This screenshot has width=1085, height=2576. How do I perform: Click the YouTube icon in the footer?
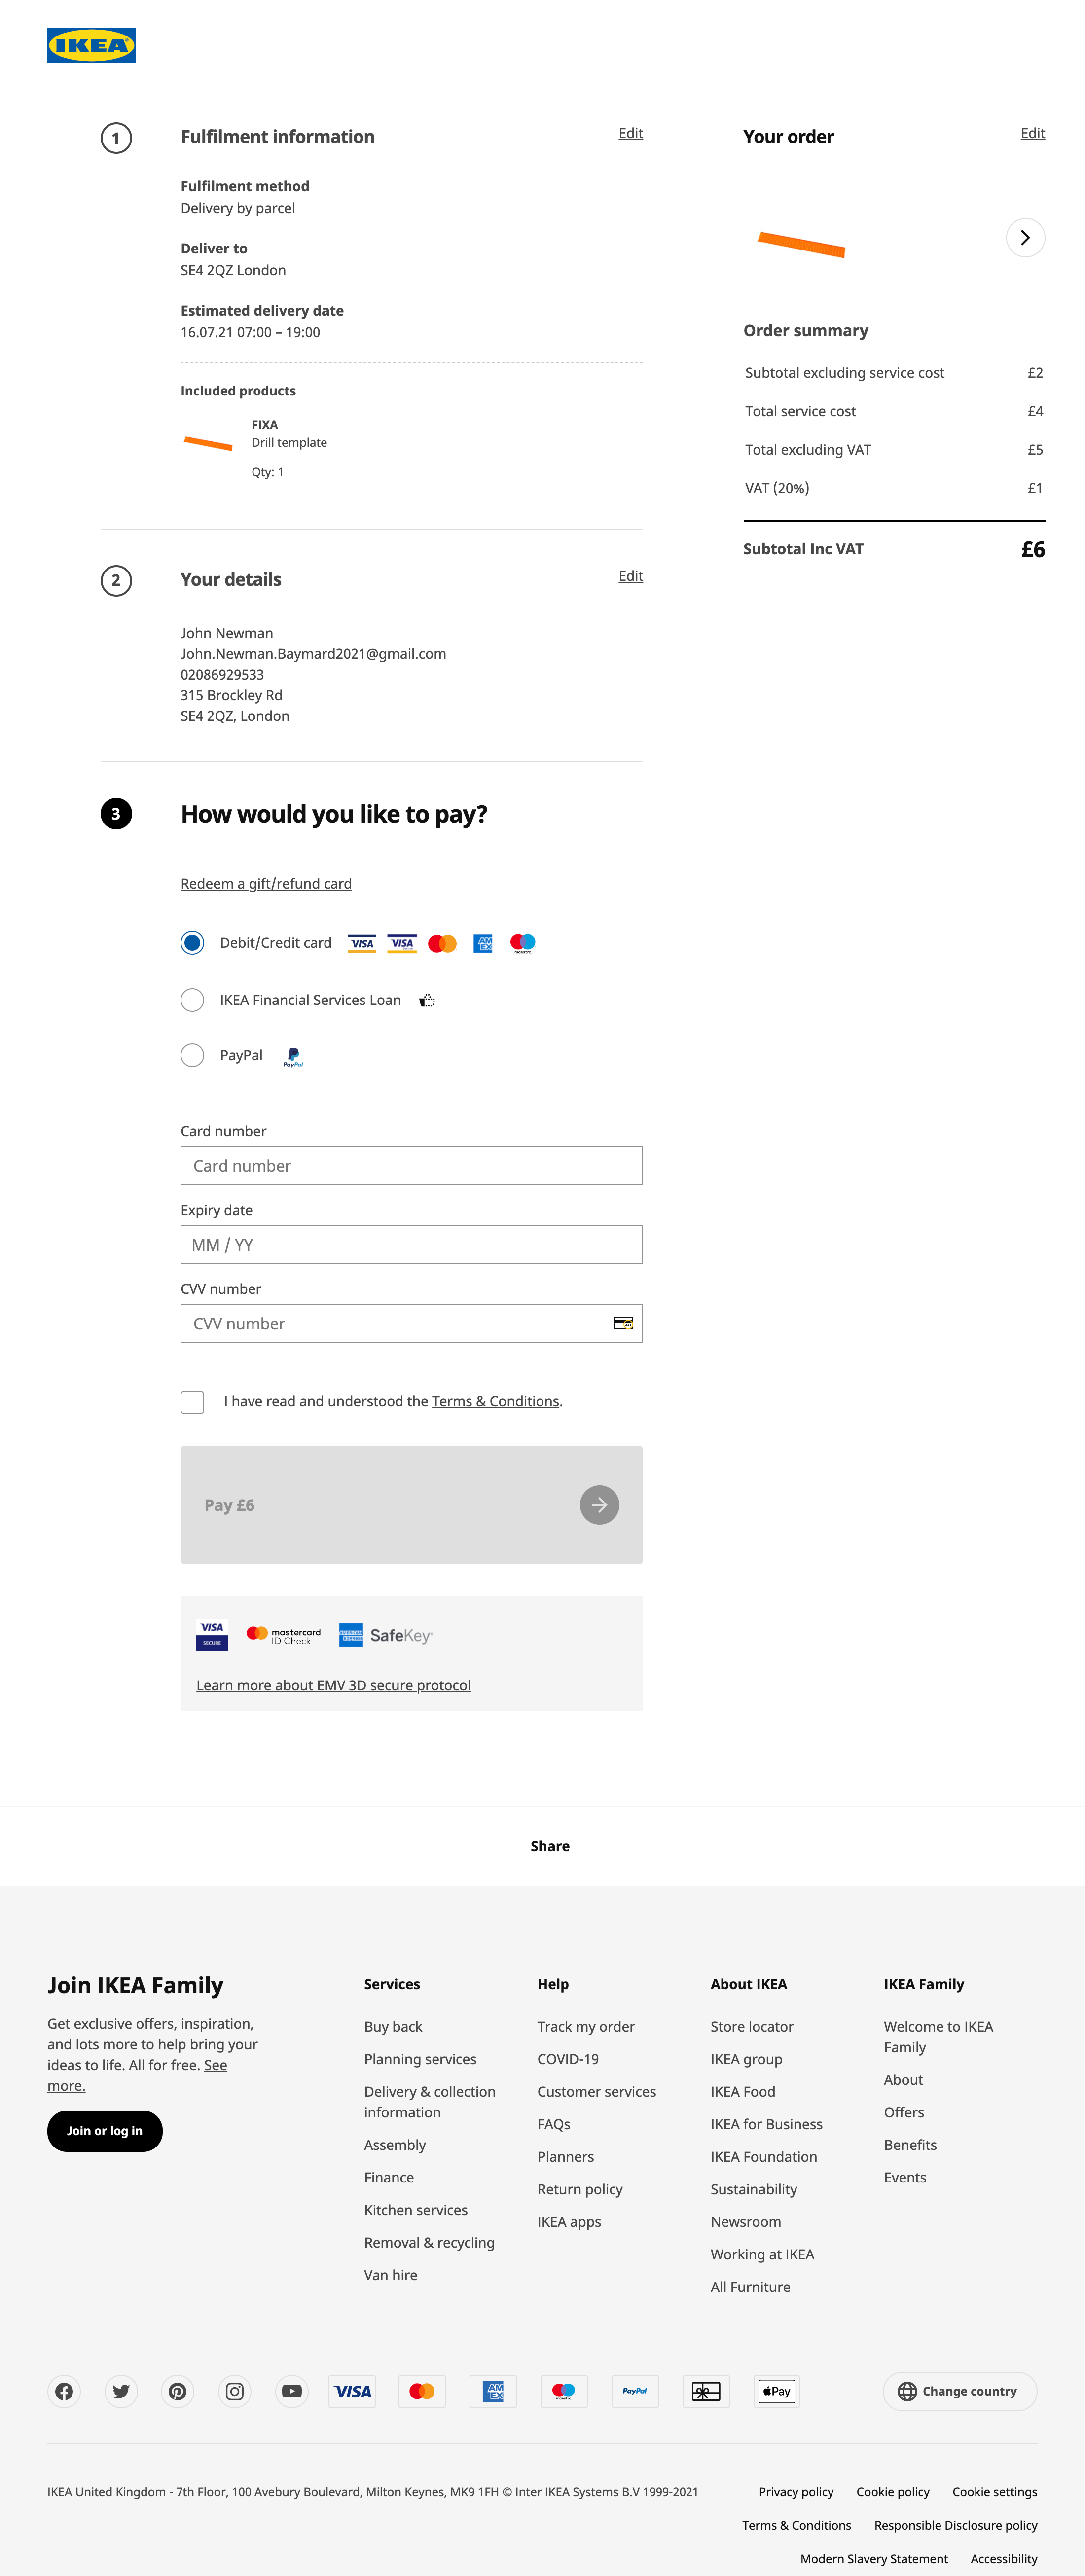292,2391
